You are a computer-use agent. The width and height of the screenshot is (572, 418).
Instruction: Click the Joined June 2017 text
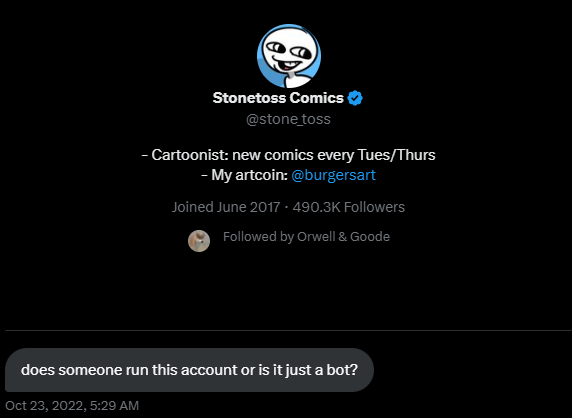point(226,207)
